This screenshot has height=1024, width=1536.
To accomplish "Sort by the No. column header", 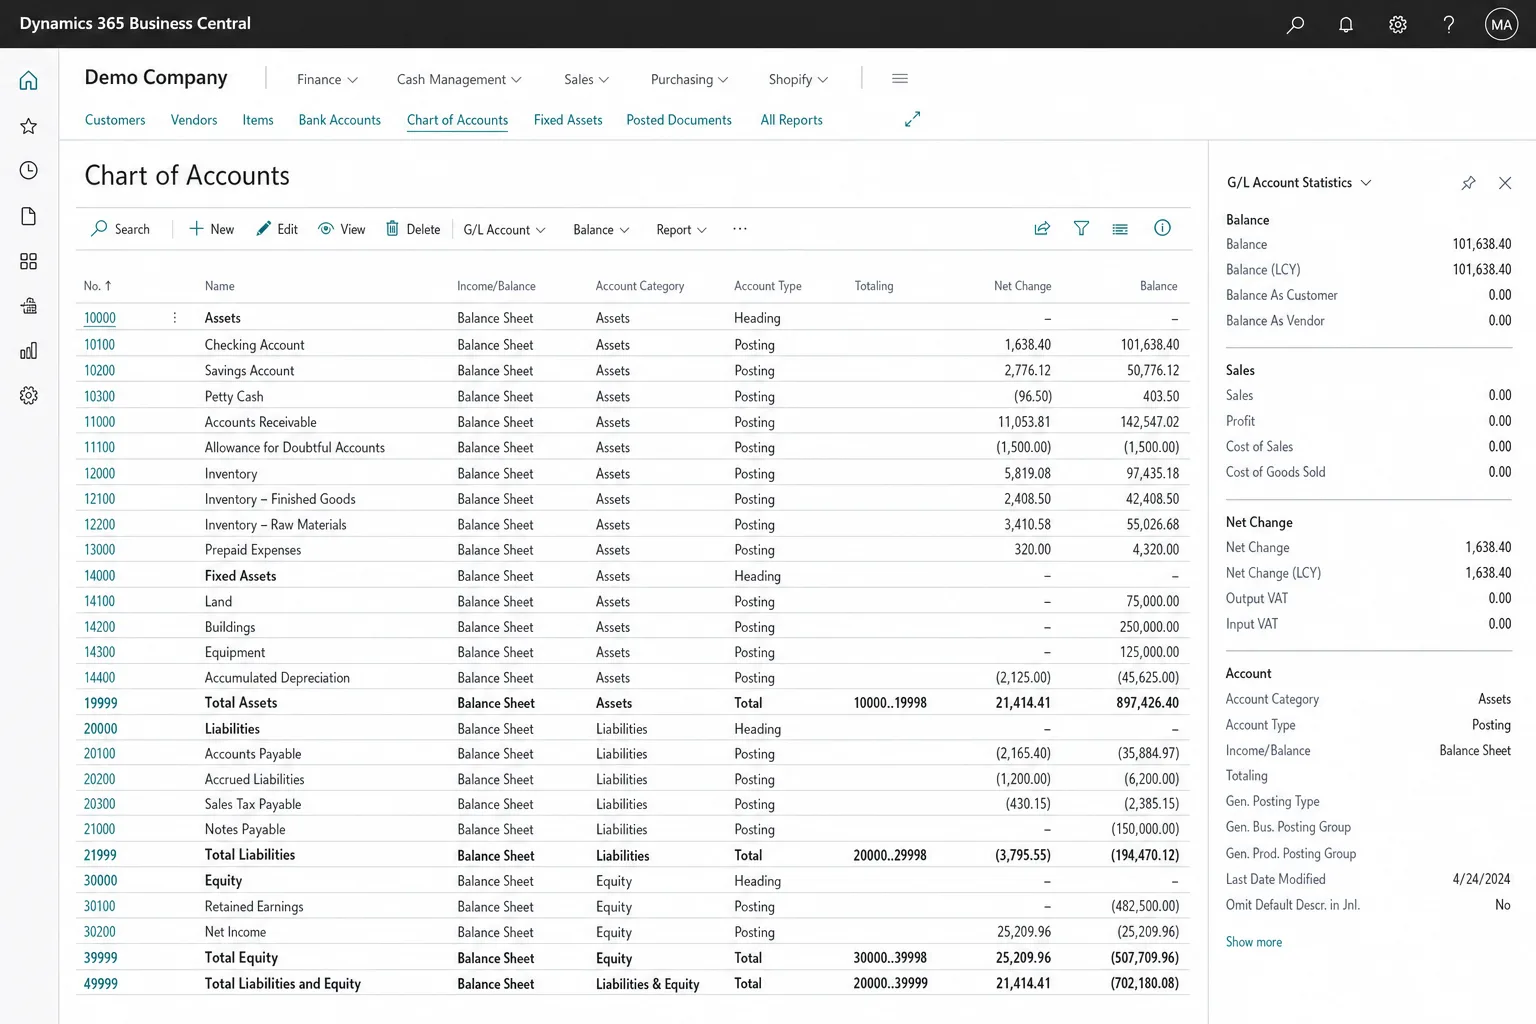I will 97,286.
